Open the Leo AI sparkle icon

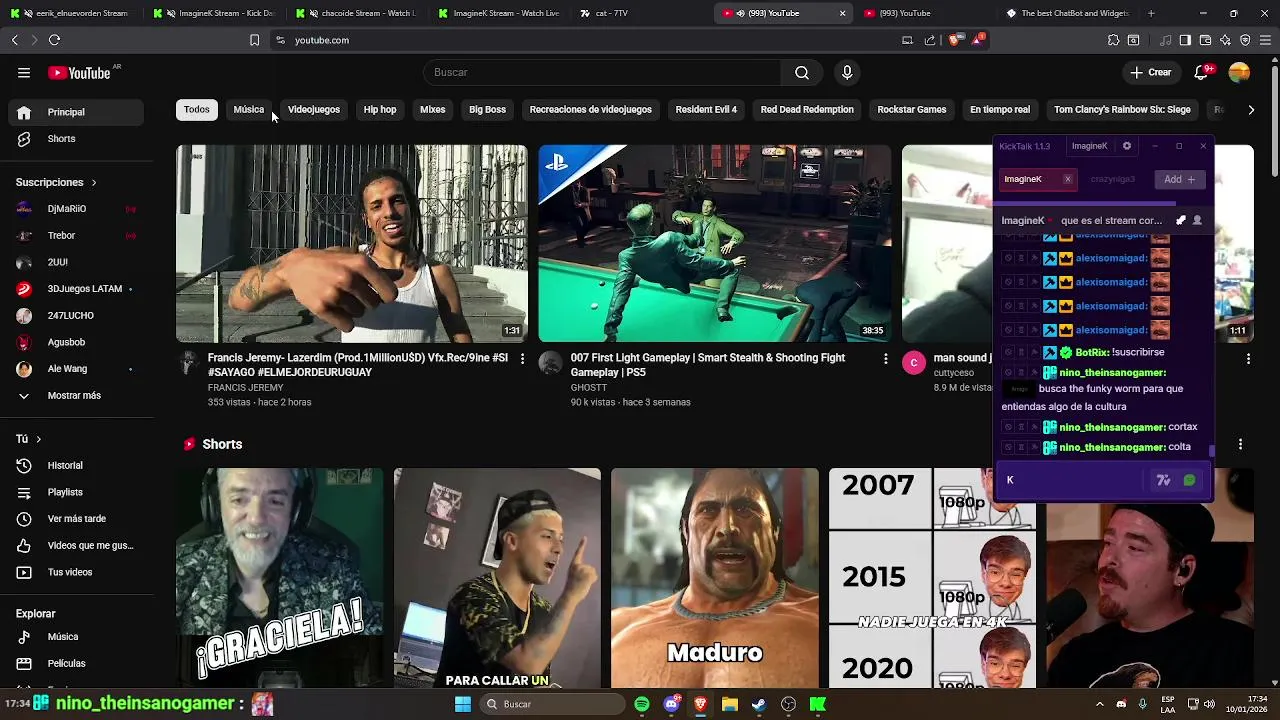(1225, 40)
